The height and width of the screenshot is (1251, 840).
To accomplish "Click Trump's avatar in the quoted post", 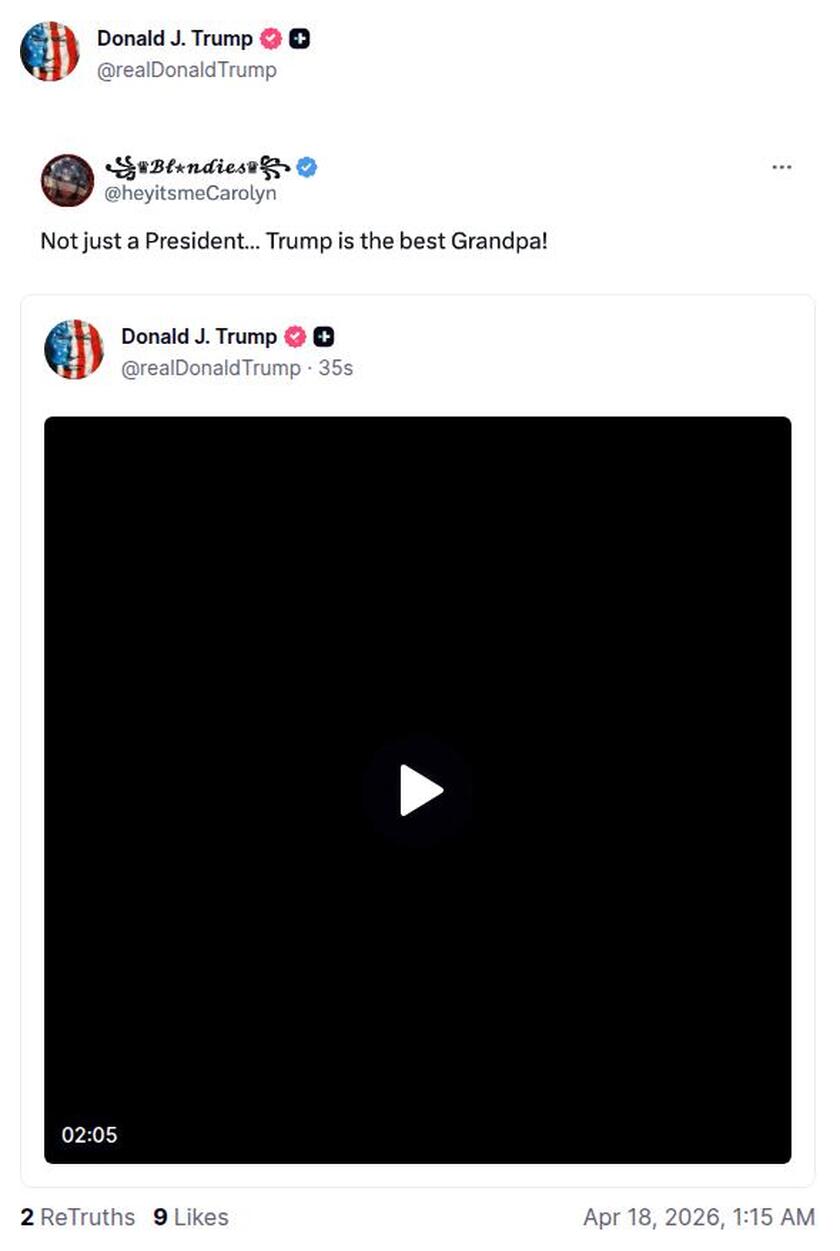I will (74, 349).
